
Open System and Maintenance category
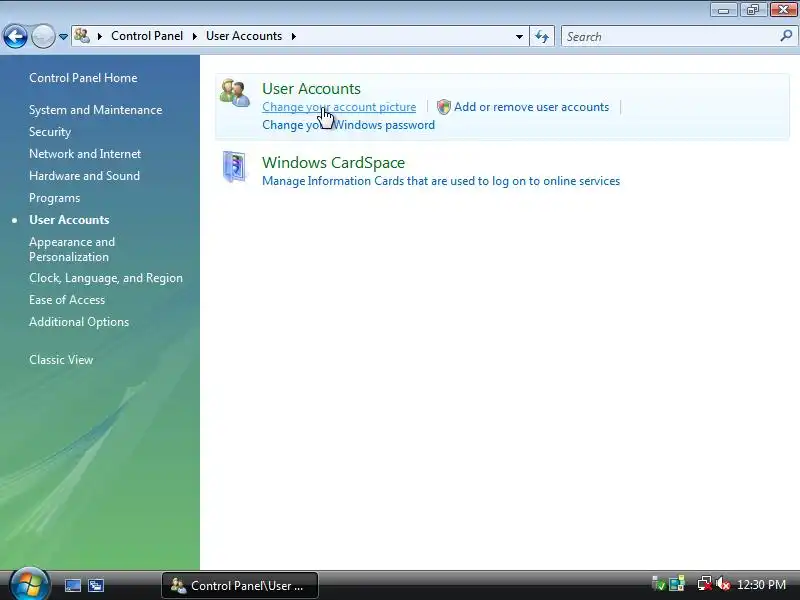(x=95, y=110)
